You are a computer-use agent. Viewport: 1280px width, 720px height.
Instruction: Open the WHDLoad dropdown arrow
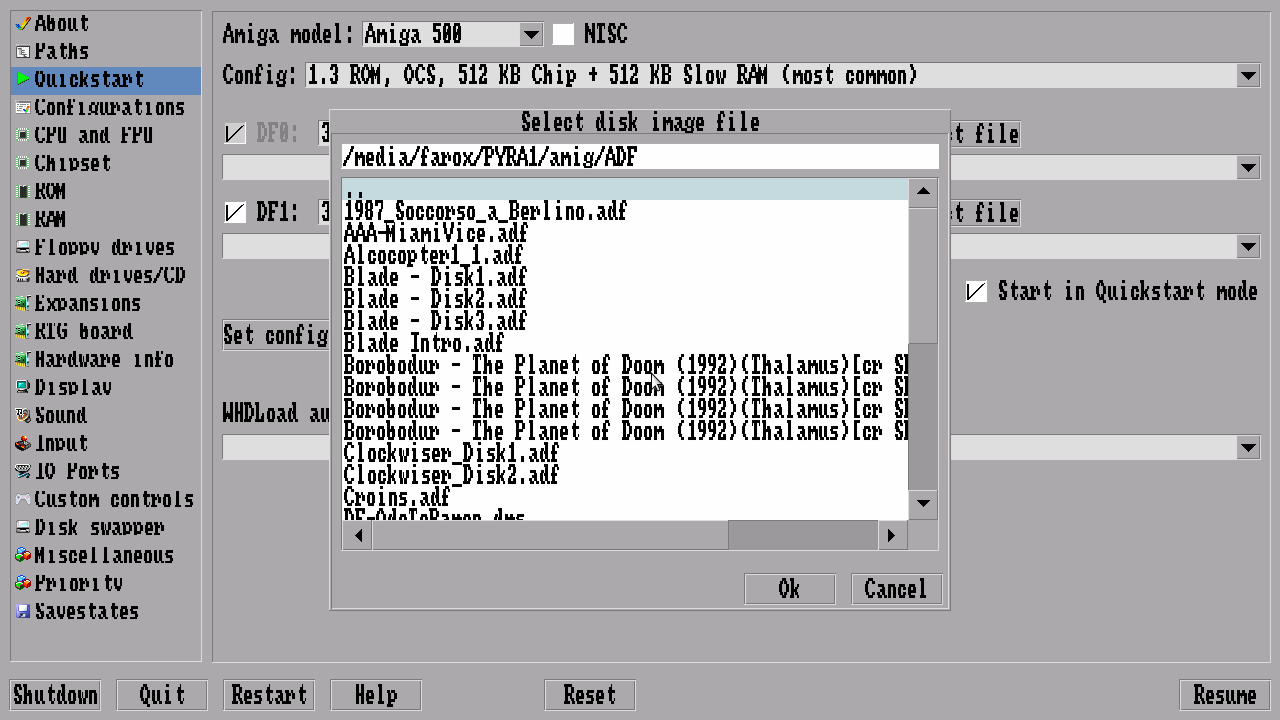tap(1247, 448)
